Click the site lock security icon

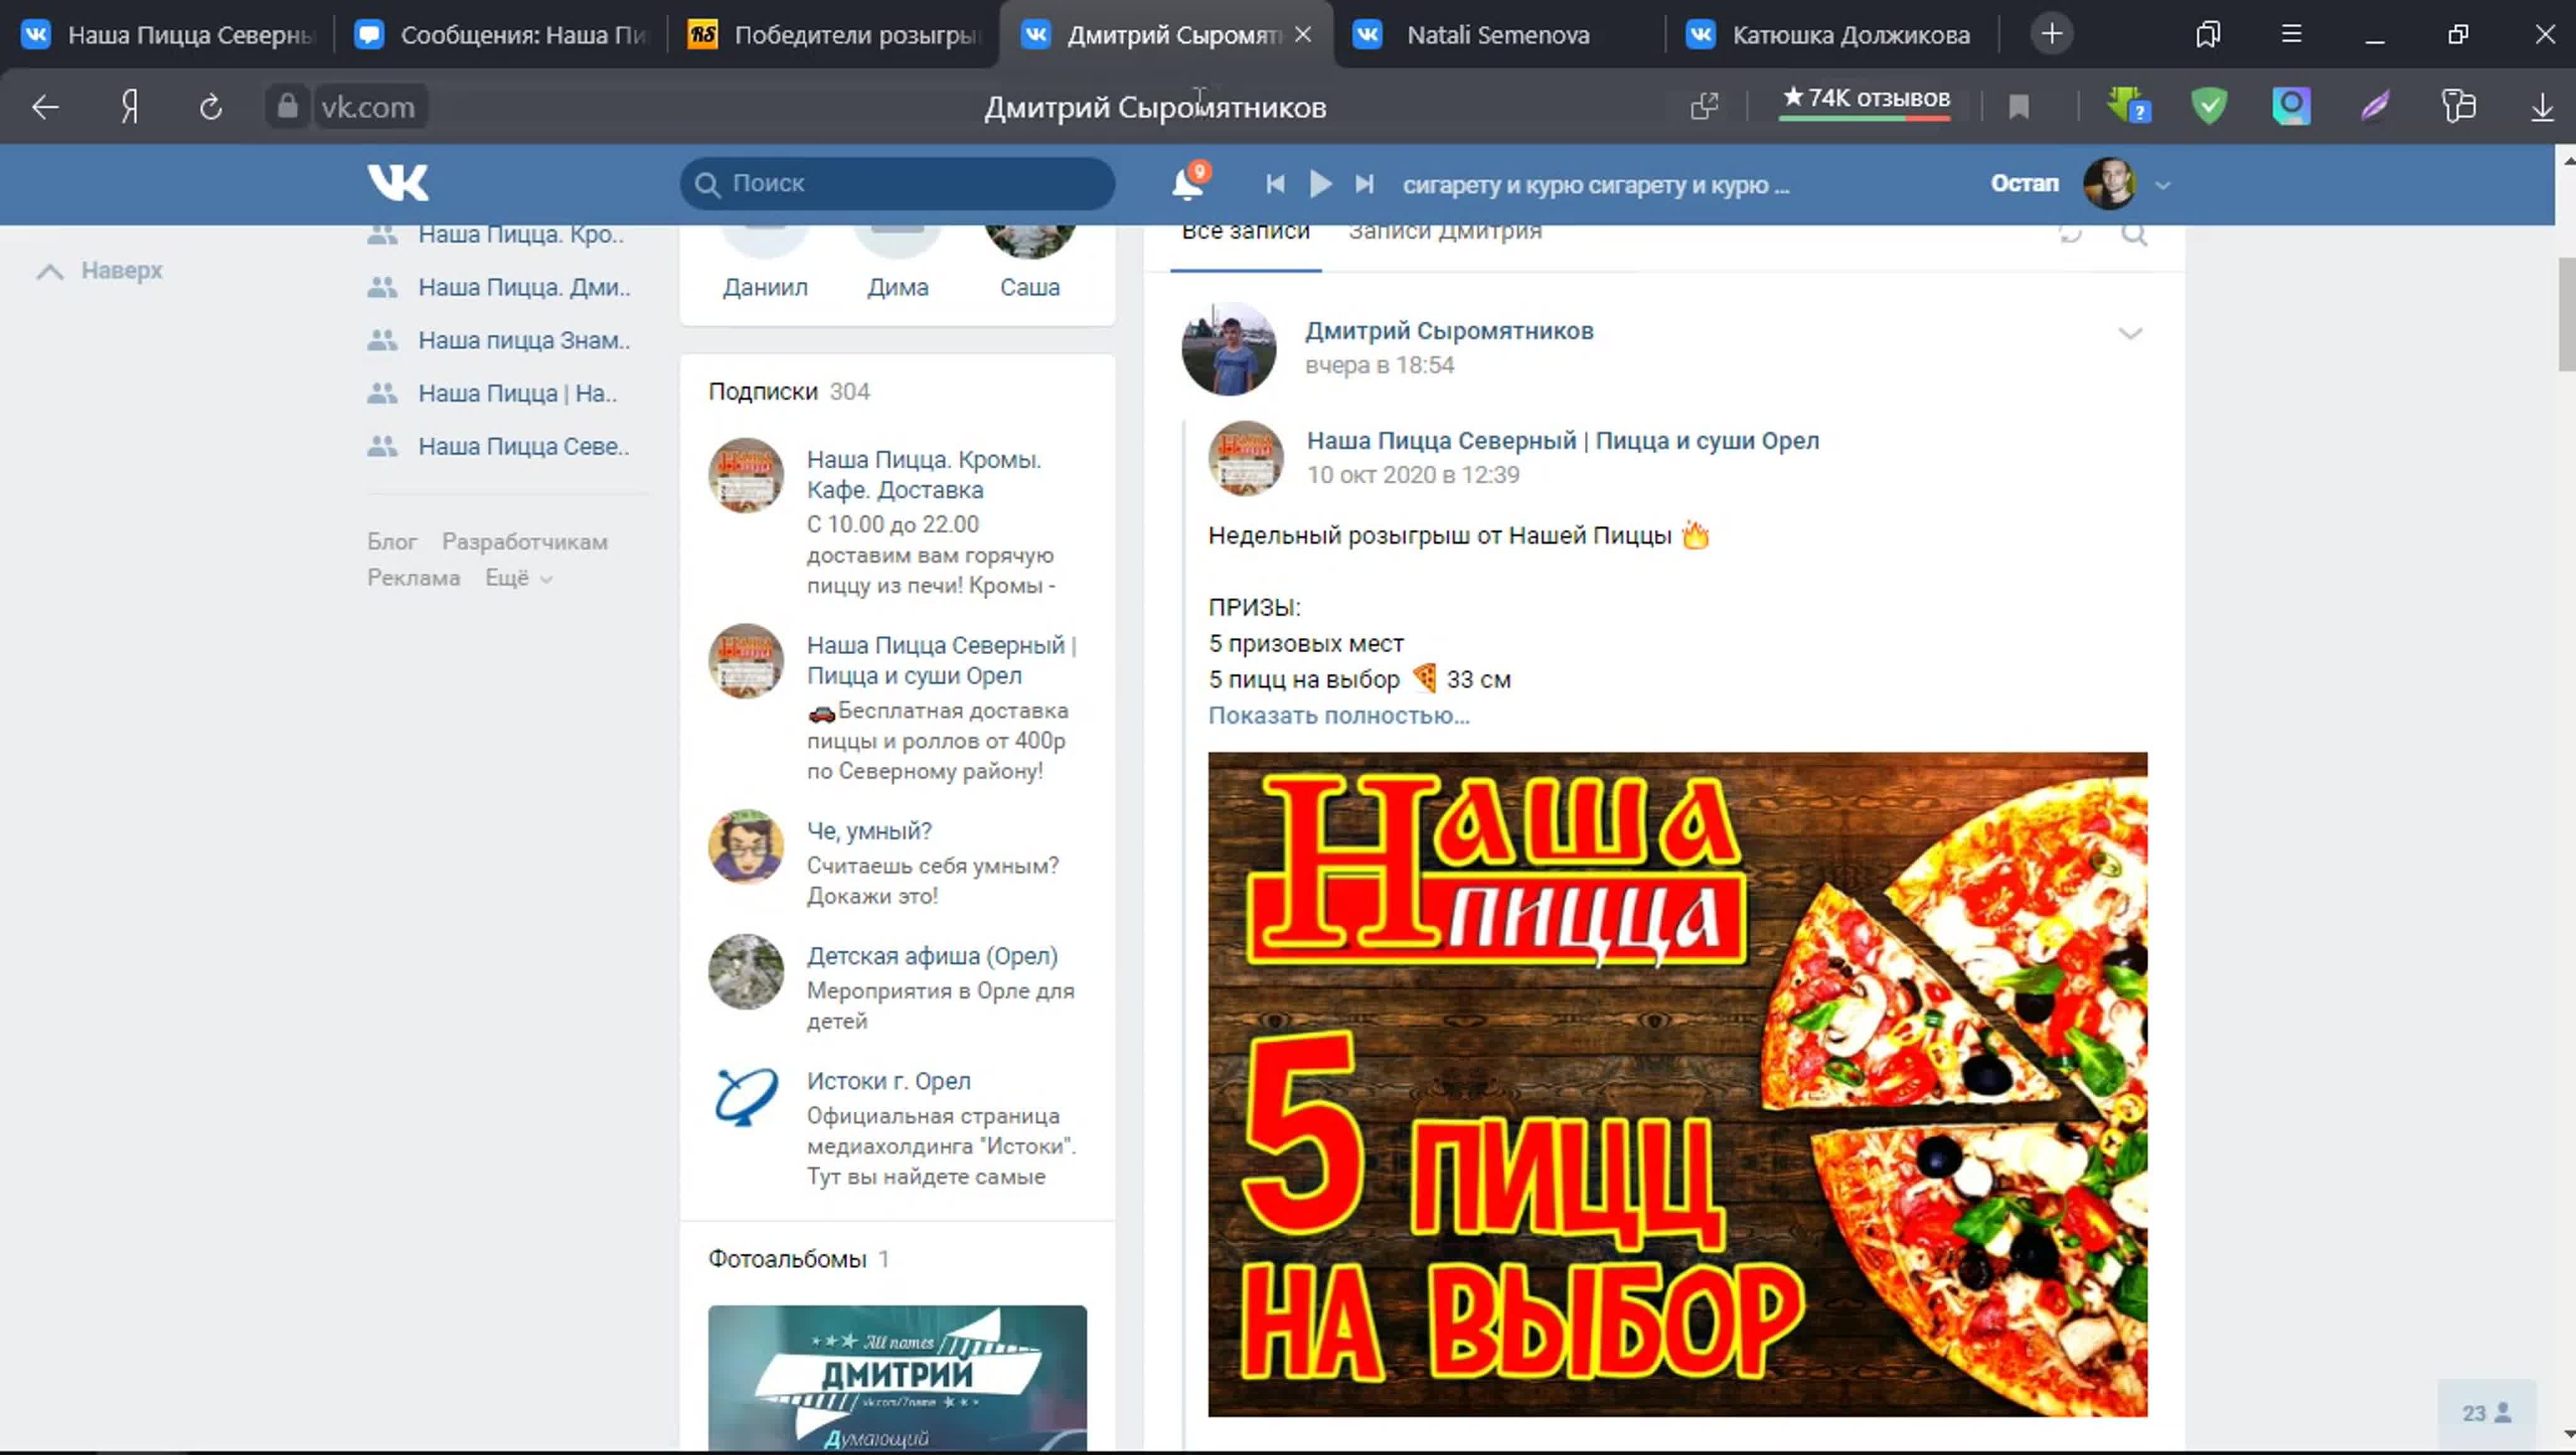pos(287,106)
